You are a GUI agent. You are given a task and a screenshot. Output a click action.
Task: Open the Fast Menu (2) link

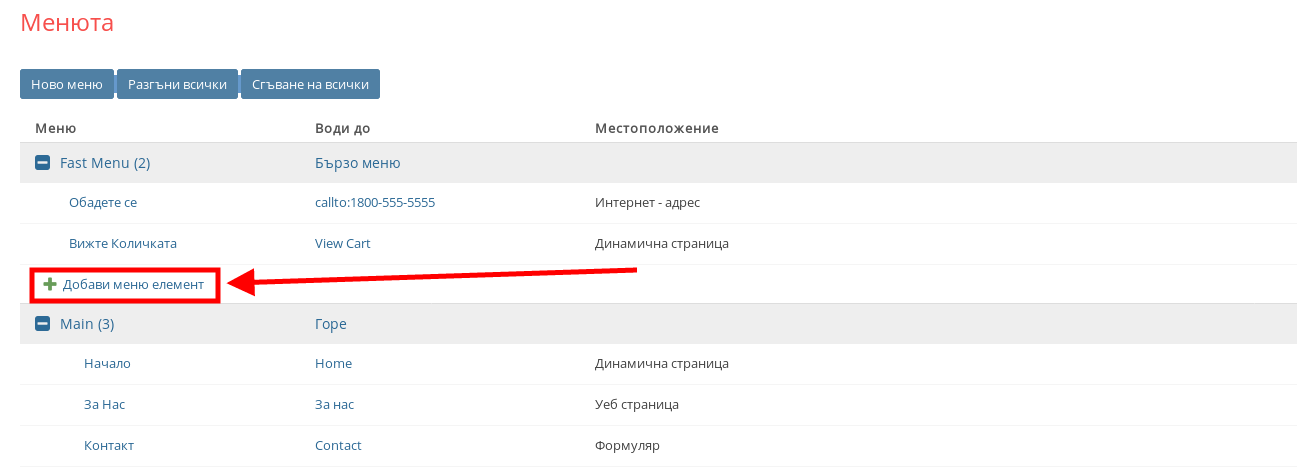pos(105,163)
